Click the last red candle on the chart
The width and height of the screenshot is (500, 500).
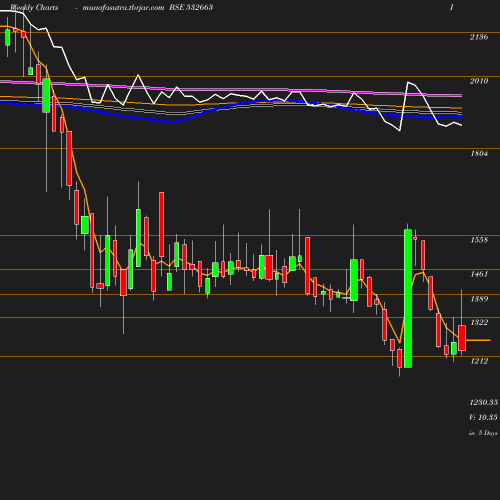pos(462,338)
